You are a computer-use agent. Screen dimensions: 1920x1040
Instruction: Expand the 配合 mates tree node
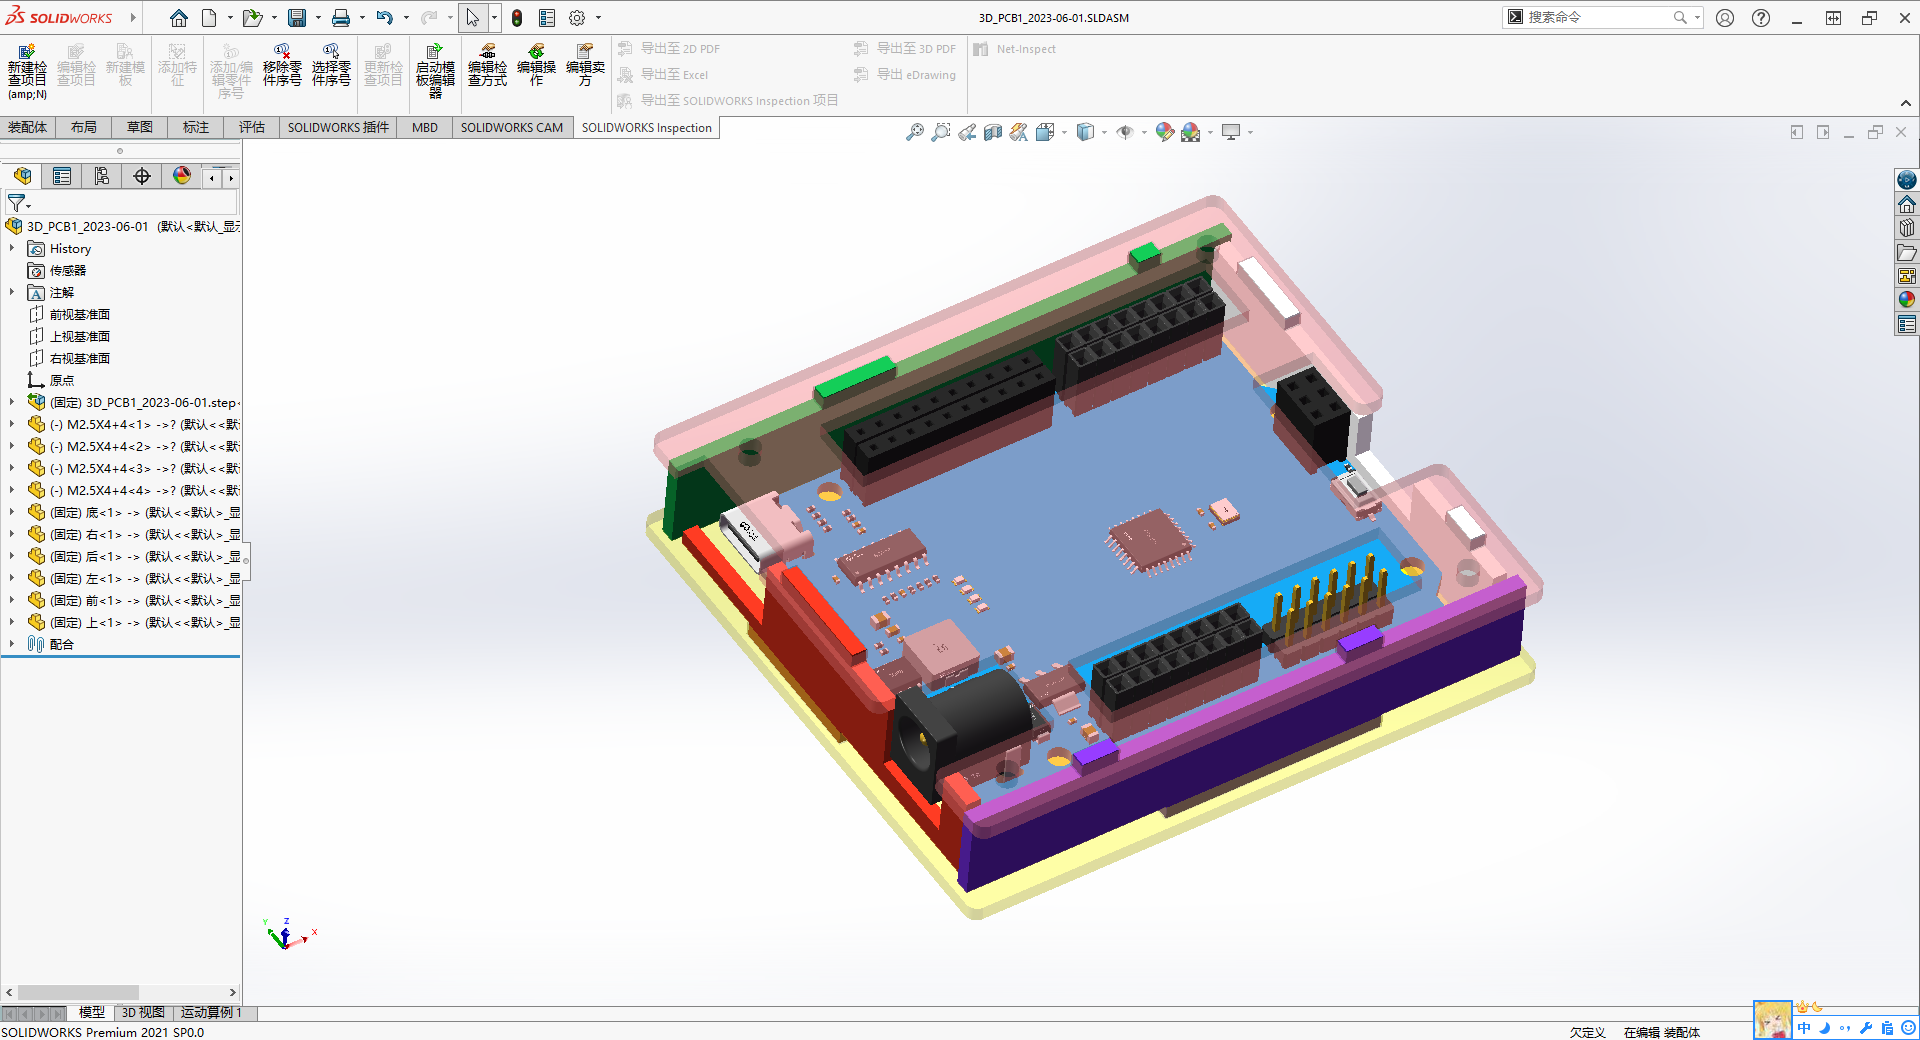(12, 644)
